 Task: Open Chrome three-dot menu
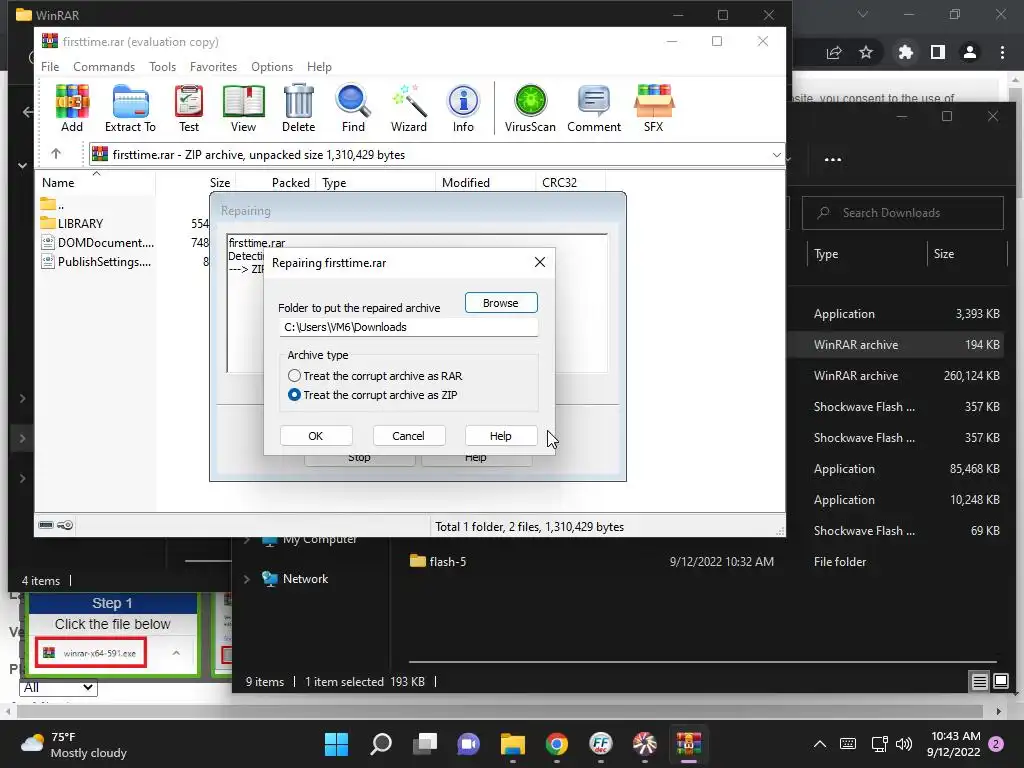(x=1002, y=52)
